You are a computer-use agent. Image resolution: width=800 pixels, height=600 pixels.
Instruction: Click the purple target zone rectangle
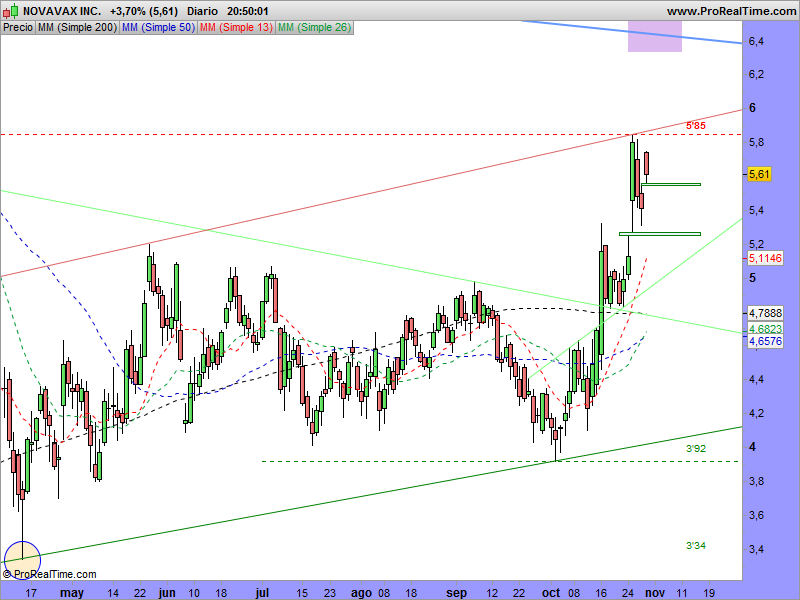click(x=655, y=36)
